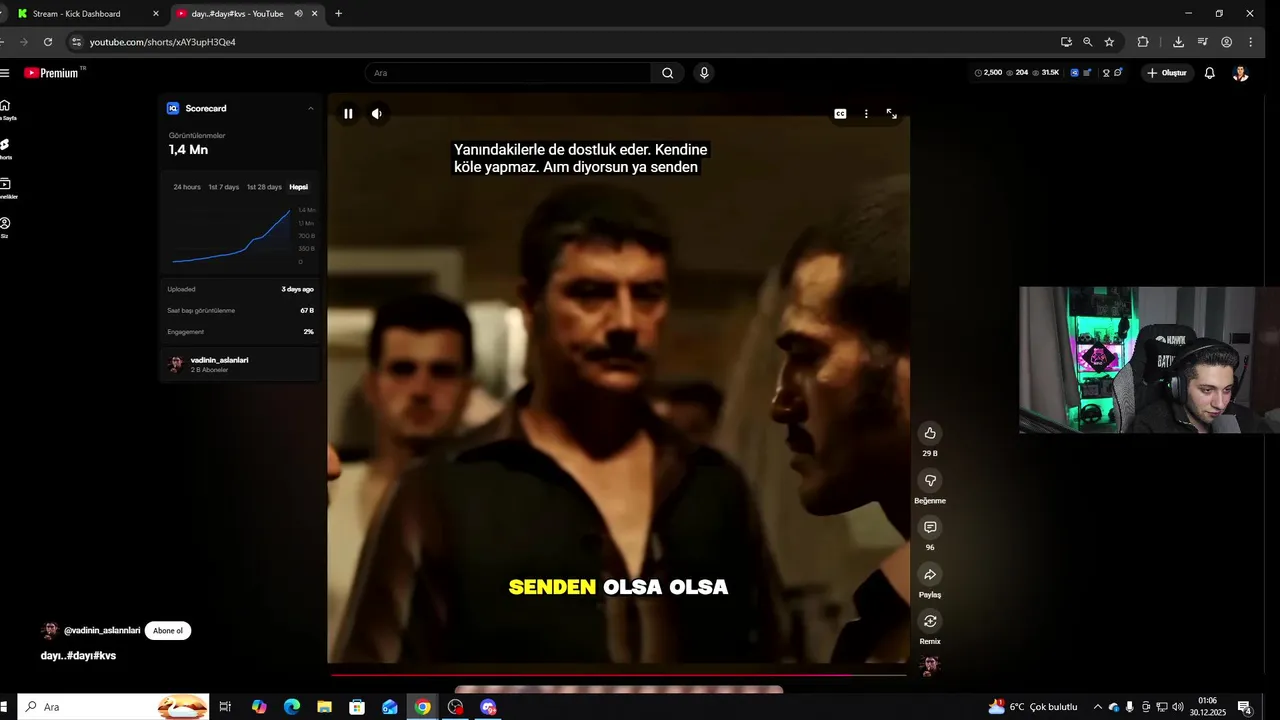Open Chrome profile icon
The height and width of the screenshot is (720, 1280).
[1226, 42]
